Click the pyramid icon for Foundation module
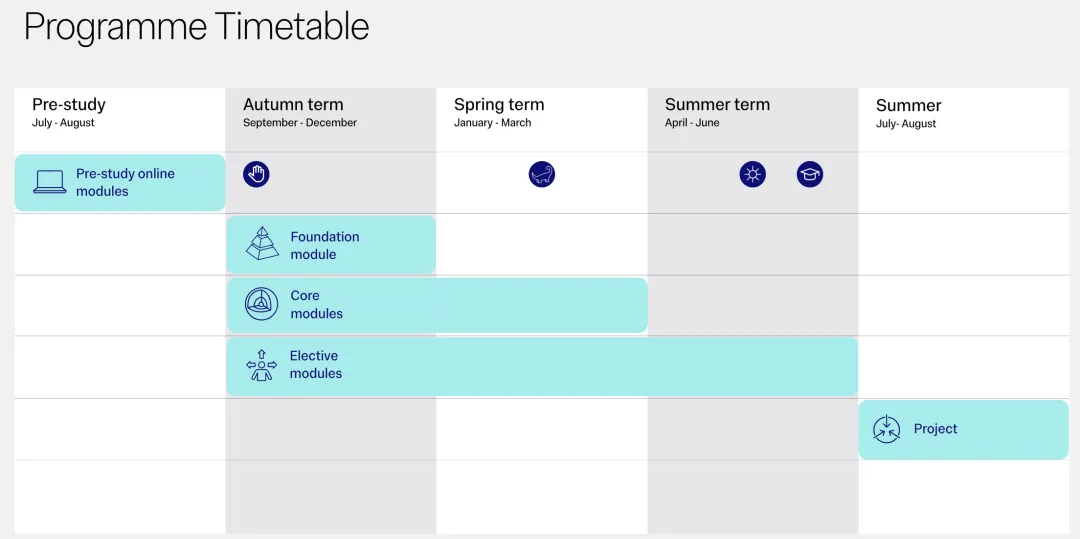 pos(262,243)
